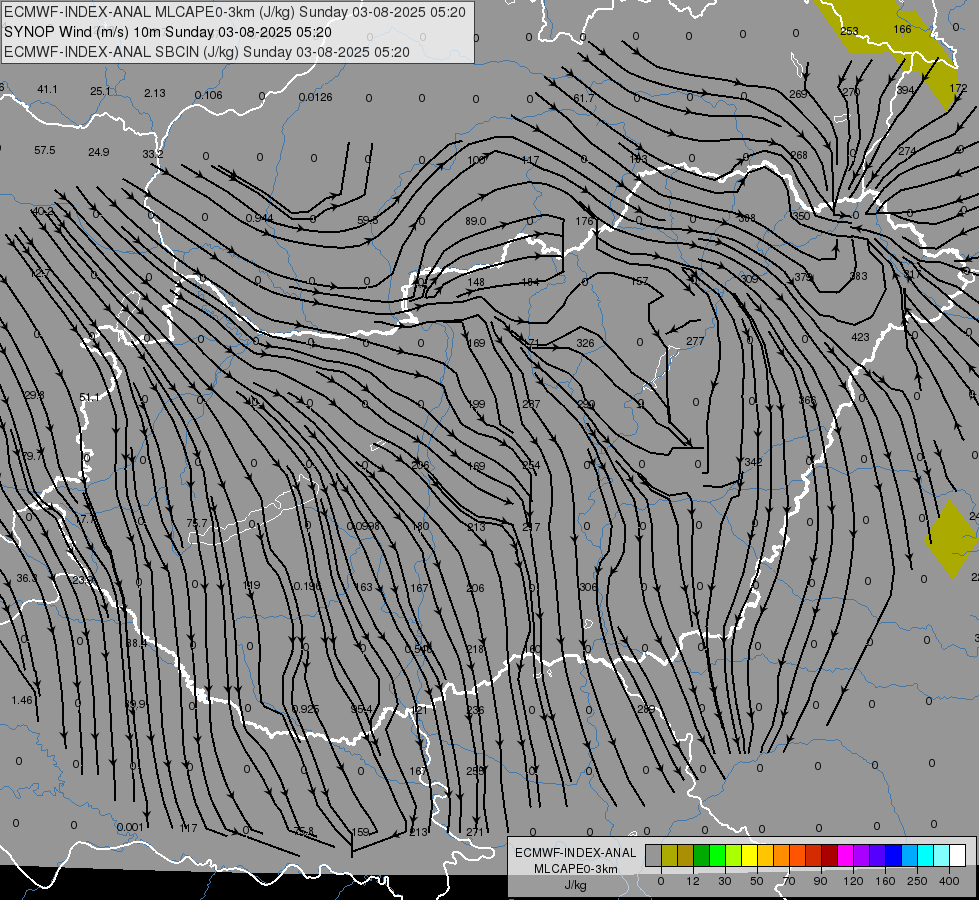This screenshot has height=900, width=979.
Task: Click the map value 383
Action: [858, 276]
